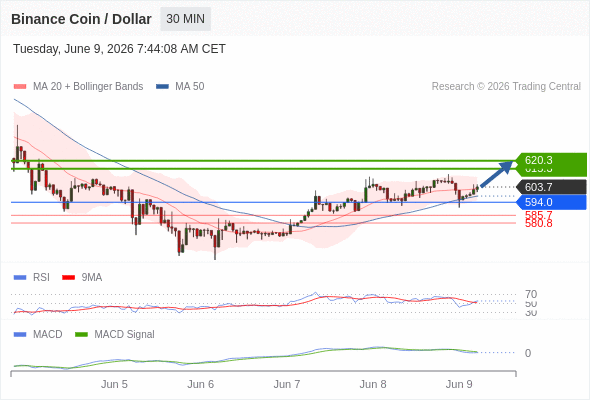Click the MACD Signal legend label
The width and height of the screenshot is (590, 400).
pyautogui.click(x=125, y=335)
